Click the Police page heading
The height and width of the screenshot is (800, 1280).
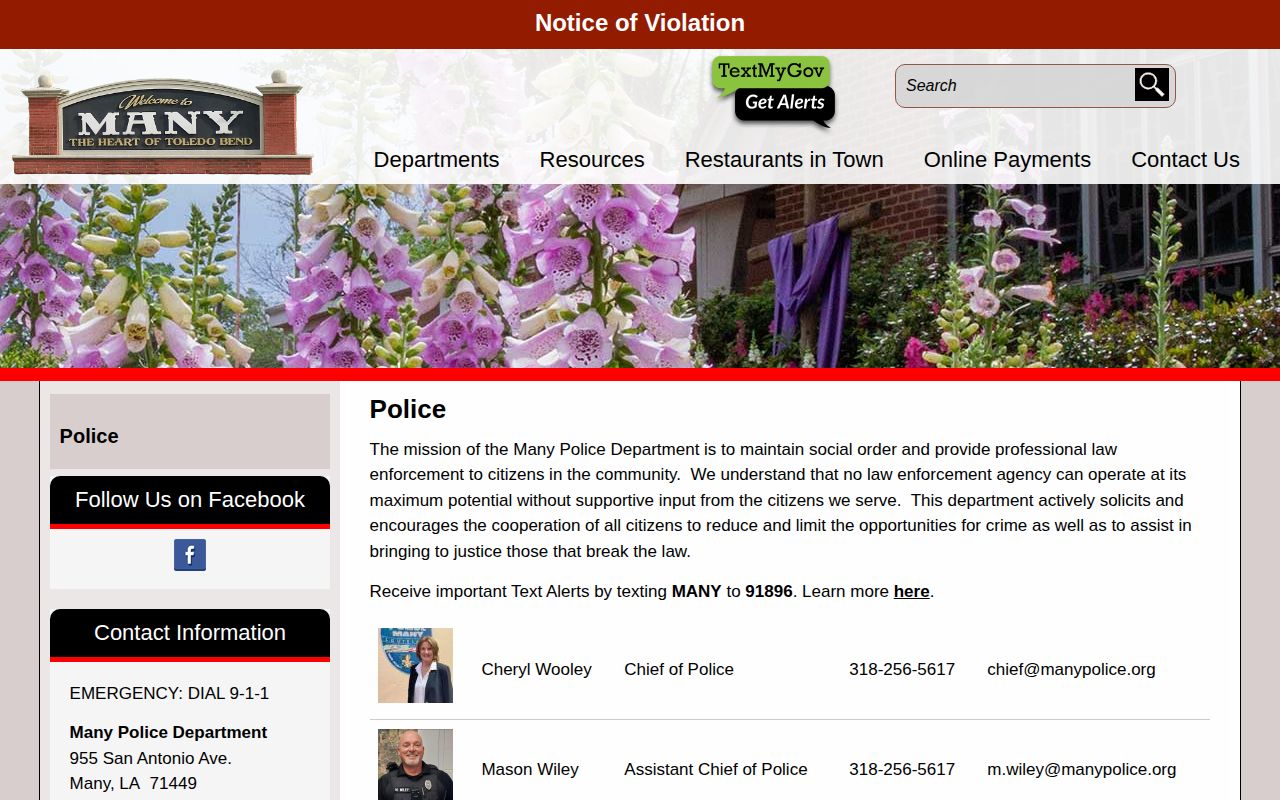(x=408, y=409)
